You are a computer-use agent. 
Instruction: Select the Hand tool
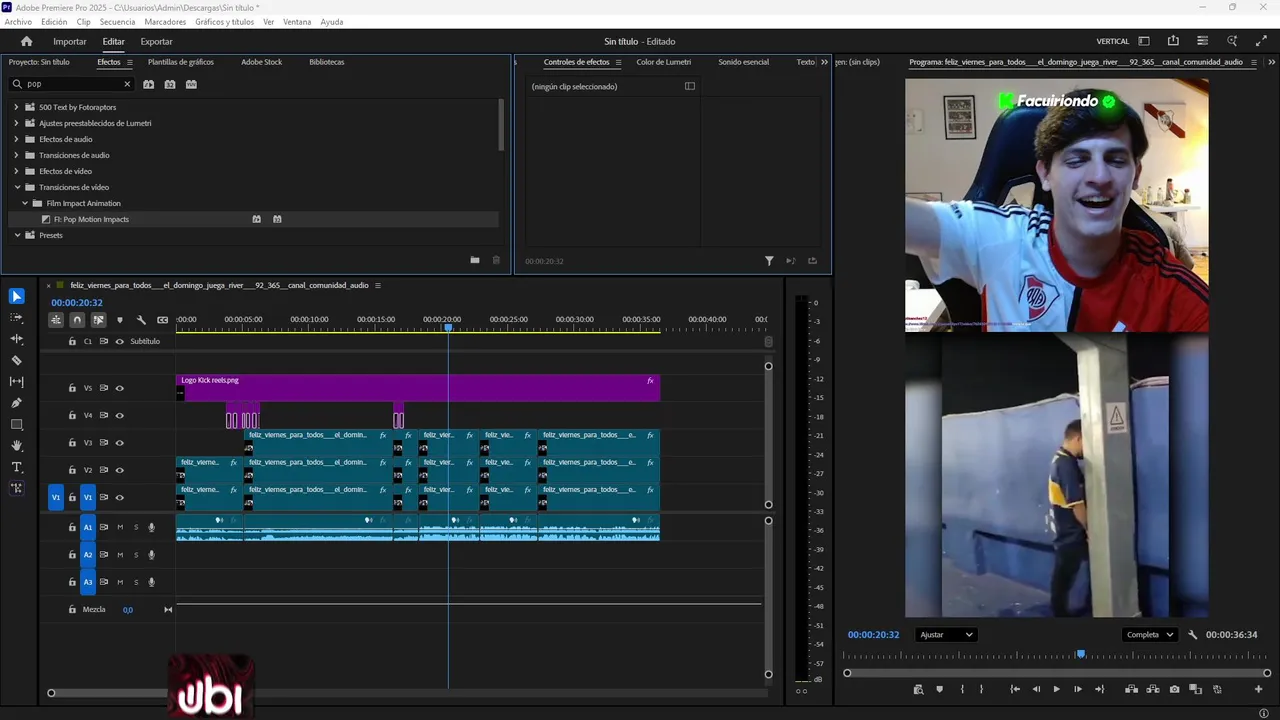tap(16, 446)
